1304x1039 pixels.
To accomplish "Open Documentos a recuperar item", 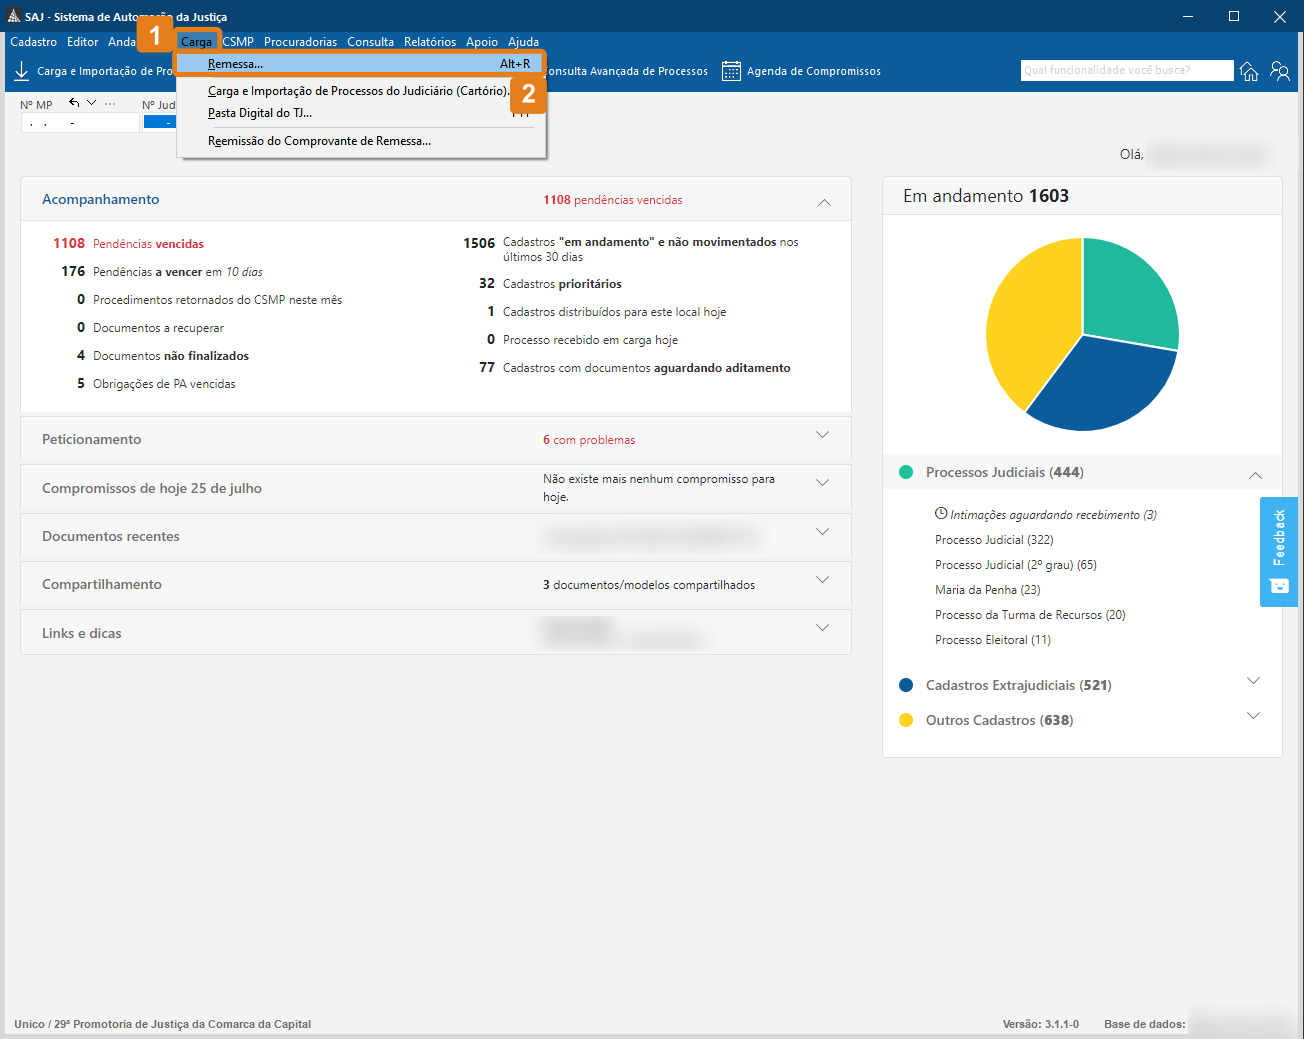I will 150,328.
